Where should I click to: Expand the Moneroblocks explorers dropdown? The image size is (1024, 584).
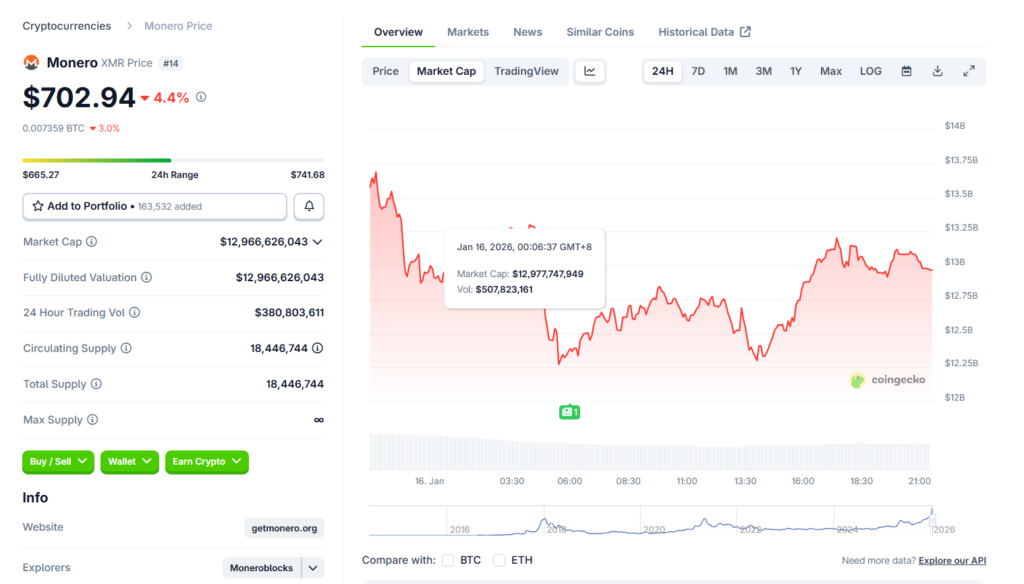(x=313, y=568)
